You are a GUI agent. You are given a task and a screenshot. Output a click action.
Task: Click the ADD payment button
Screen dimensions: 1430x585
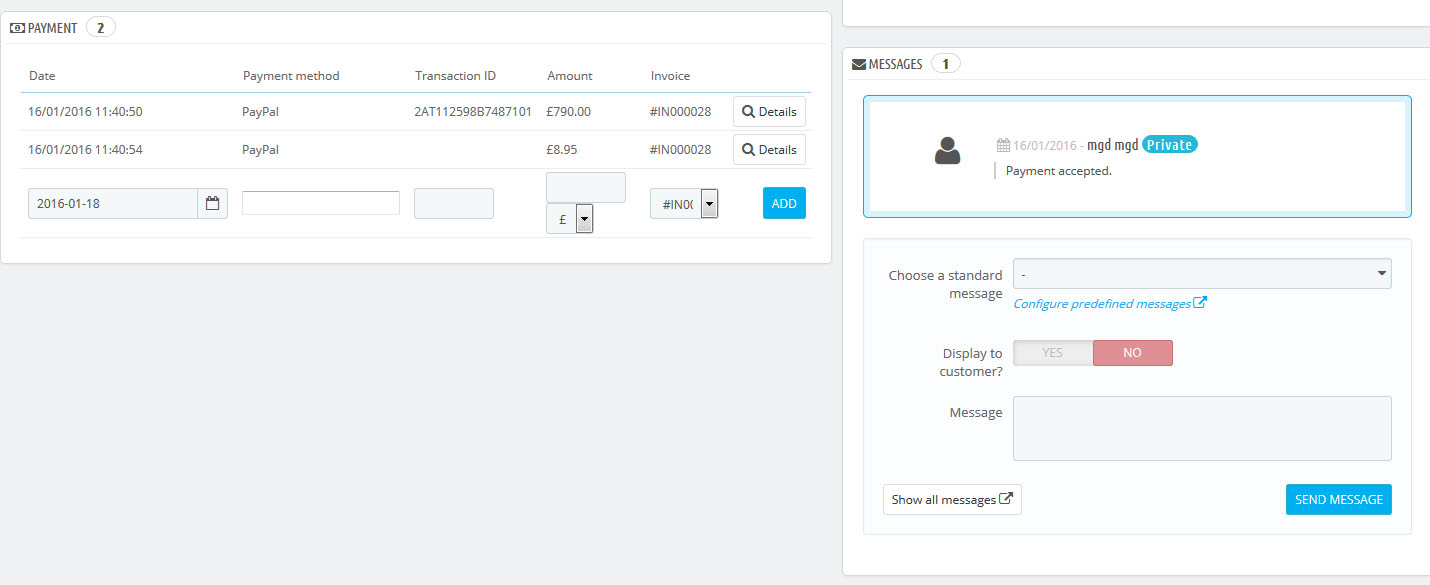click(784, 203)
